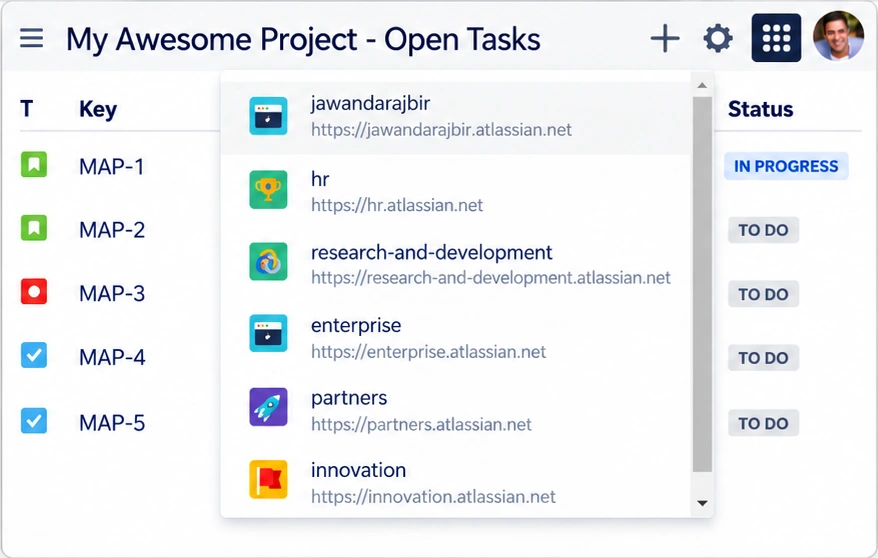
Task: Toggle the app switcher grid icon
Action: click(776, 38)
